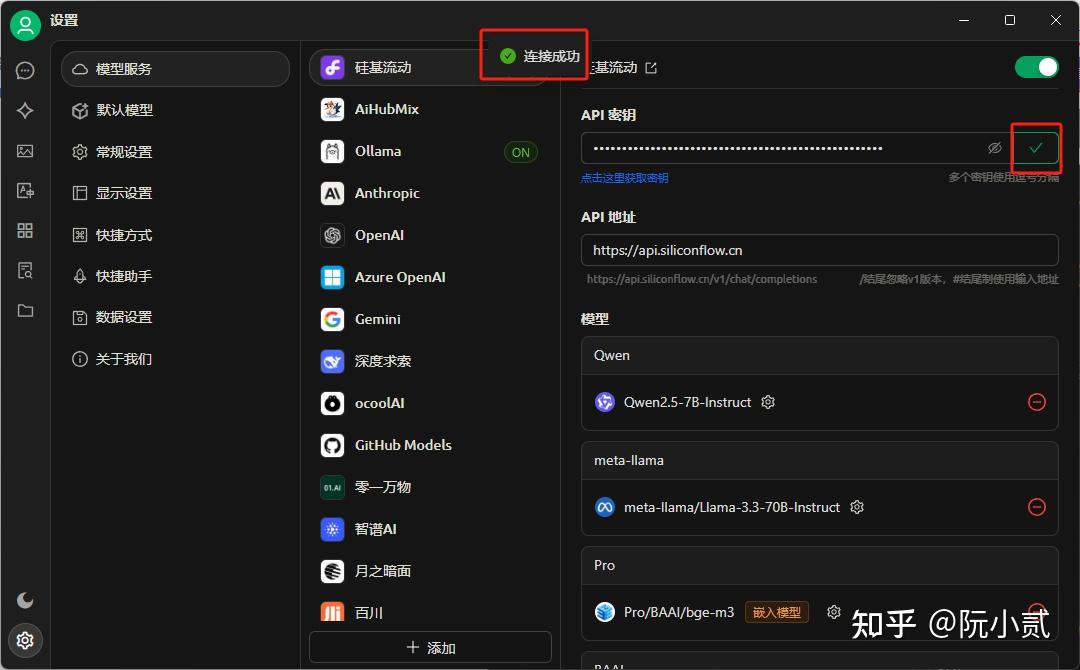Click the Azure OpenAI logo
Image resolution: width=1080 pixels, height=670 pixels.
pyautogui.click(x=333, y=278)
